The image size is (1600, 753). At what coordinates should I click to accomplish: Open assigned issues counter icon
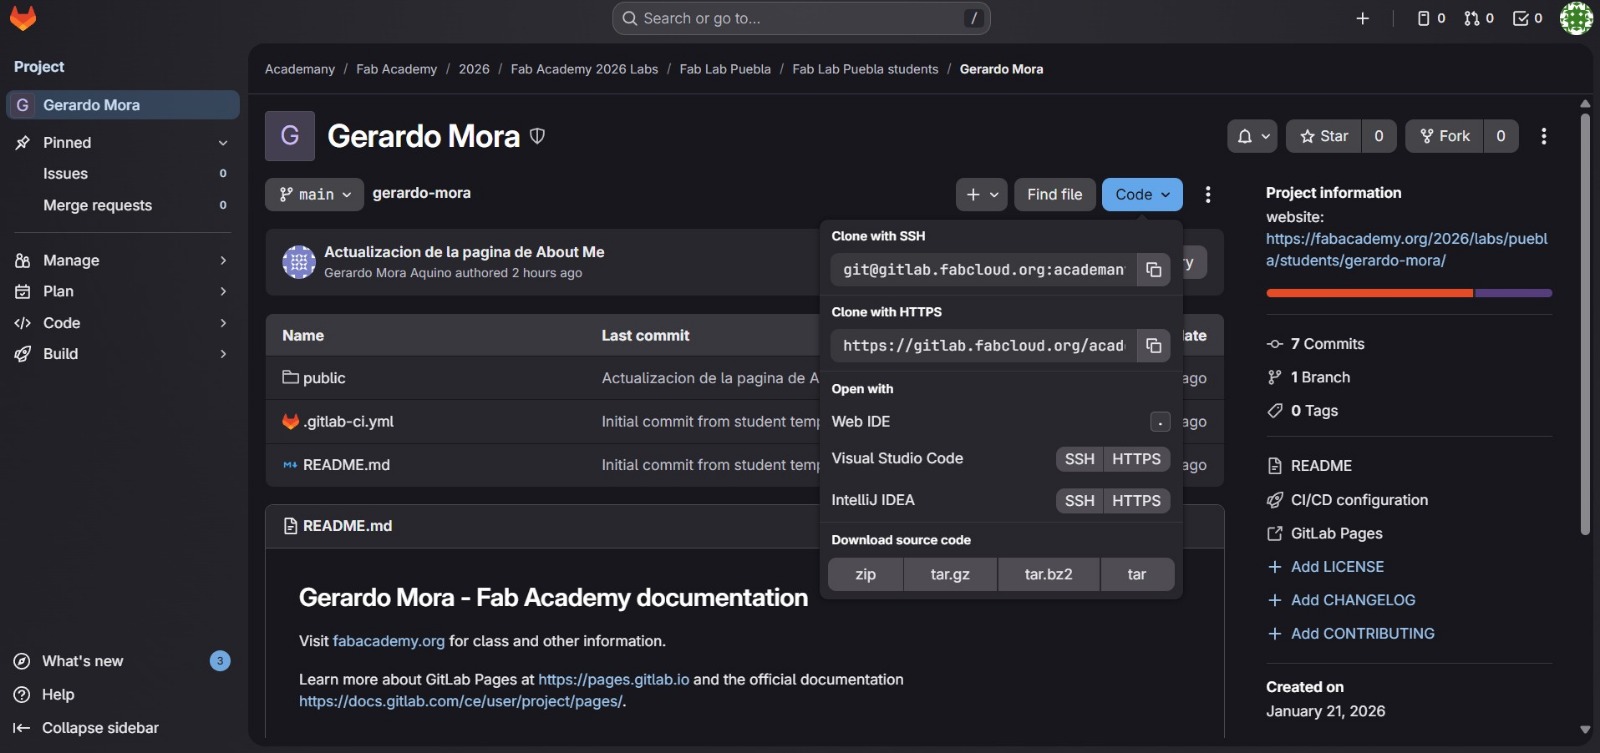tap(1431, 18)
